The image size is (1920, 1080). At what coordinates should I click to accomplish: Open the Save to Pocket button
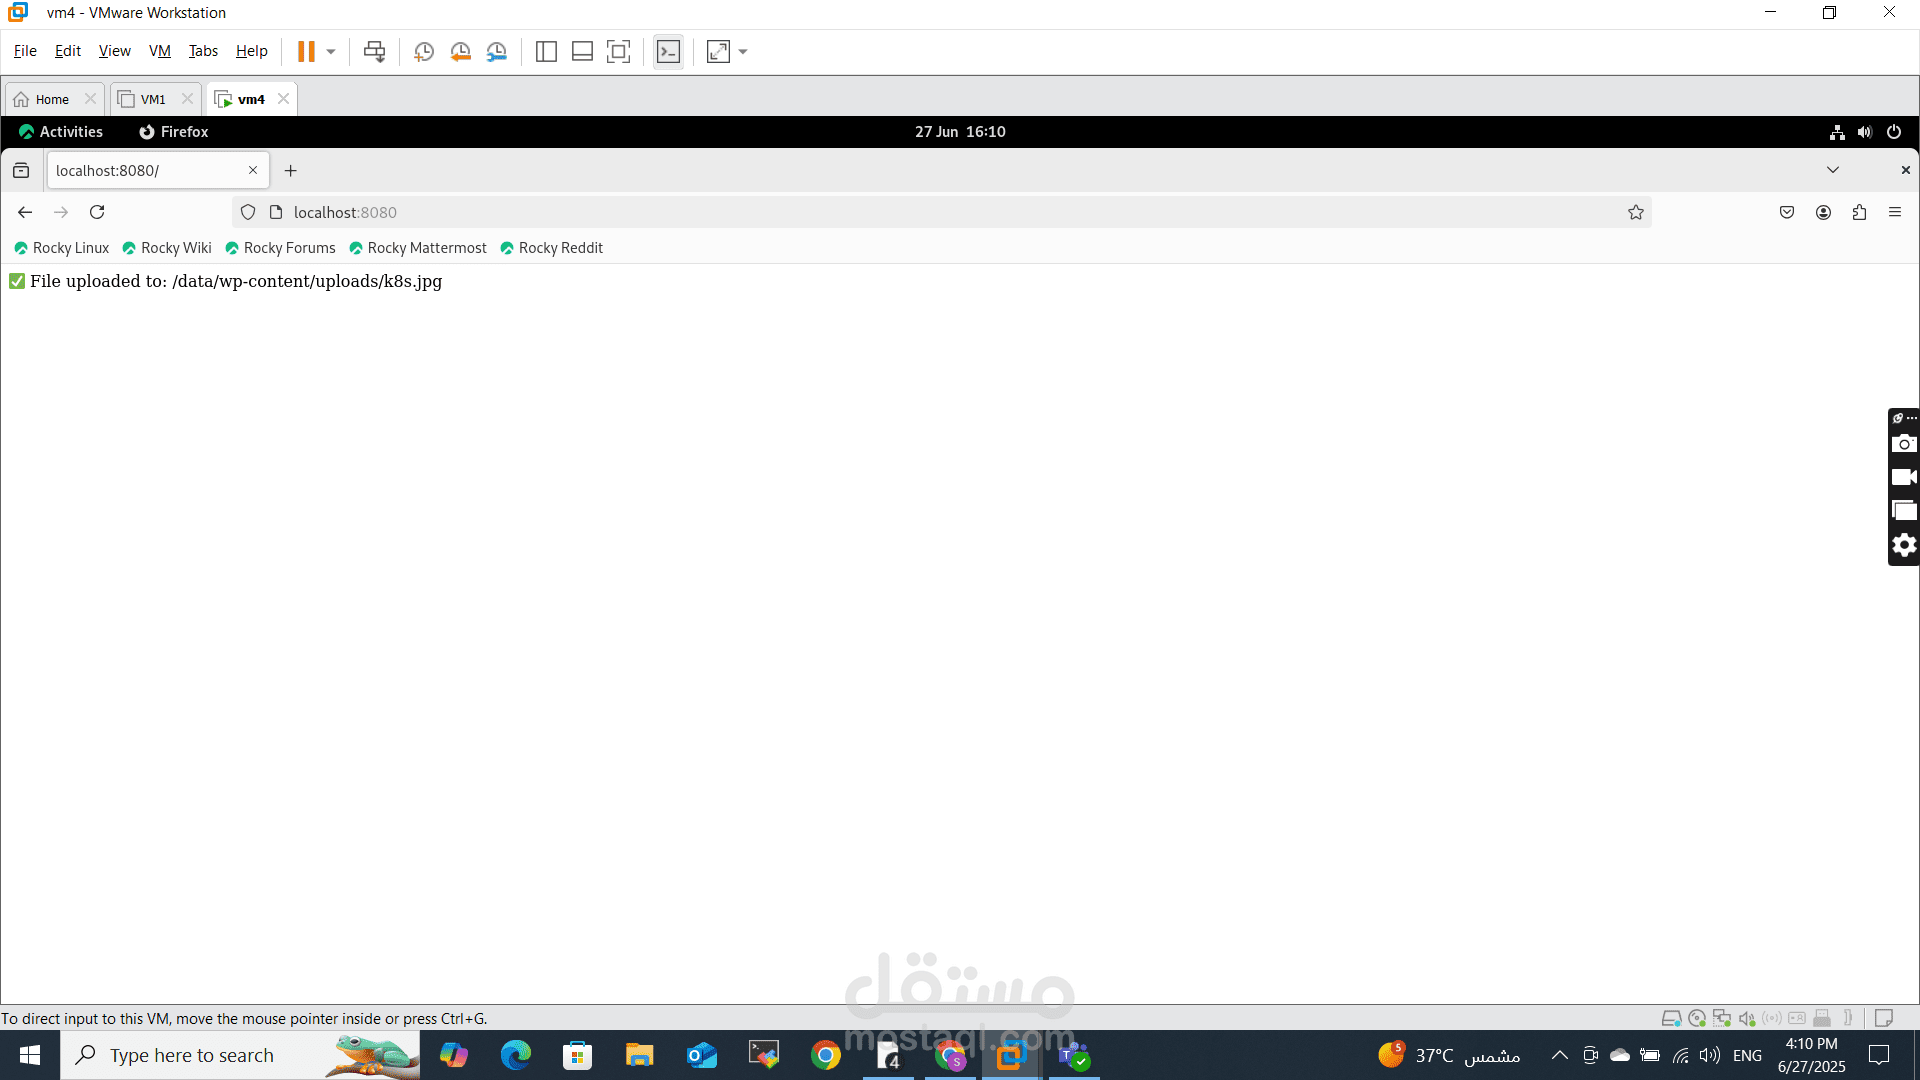click(1787, 212)
